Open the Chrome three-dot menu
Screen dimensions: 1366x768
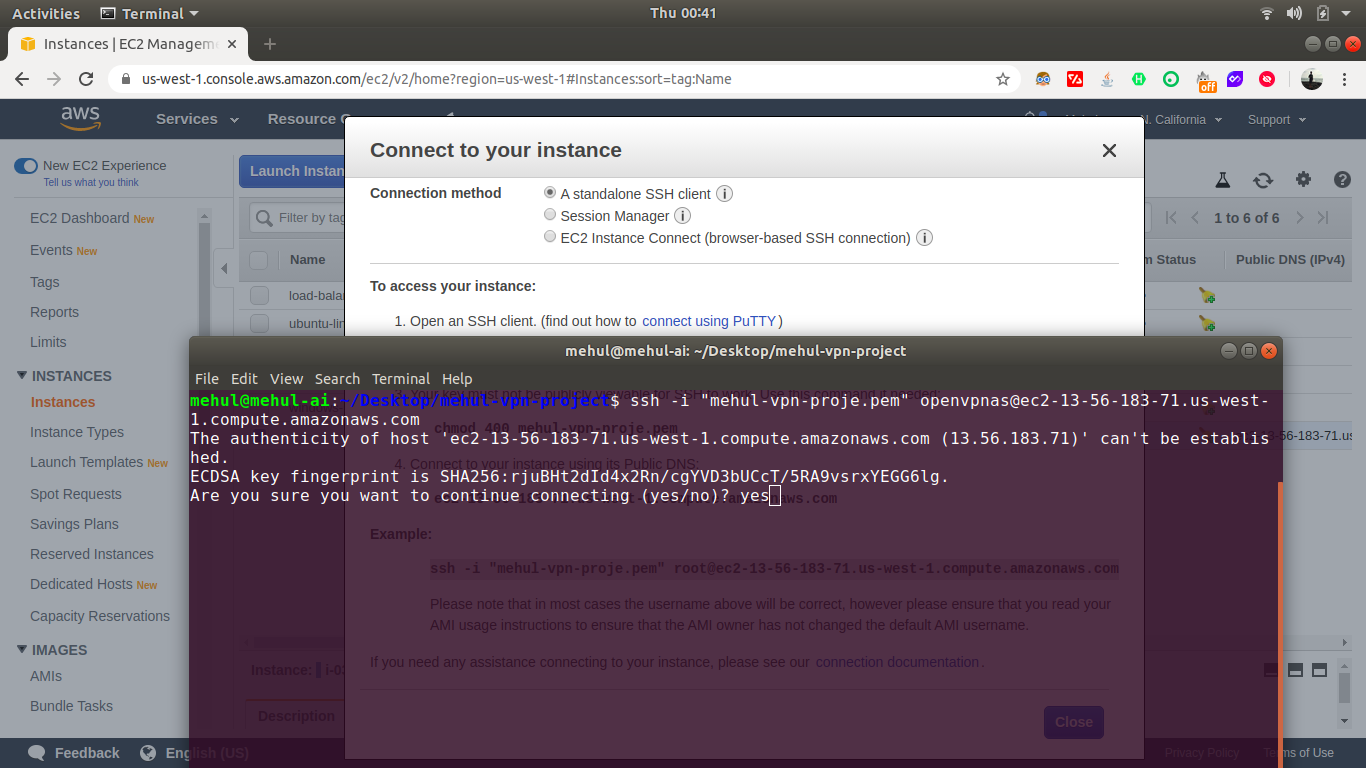tap(1345, 79)
